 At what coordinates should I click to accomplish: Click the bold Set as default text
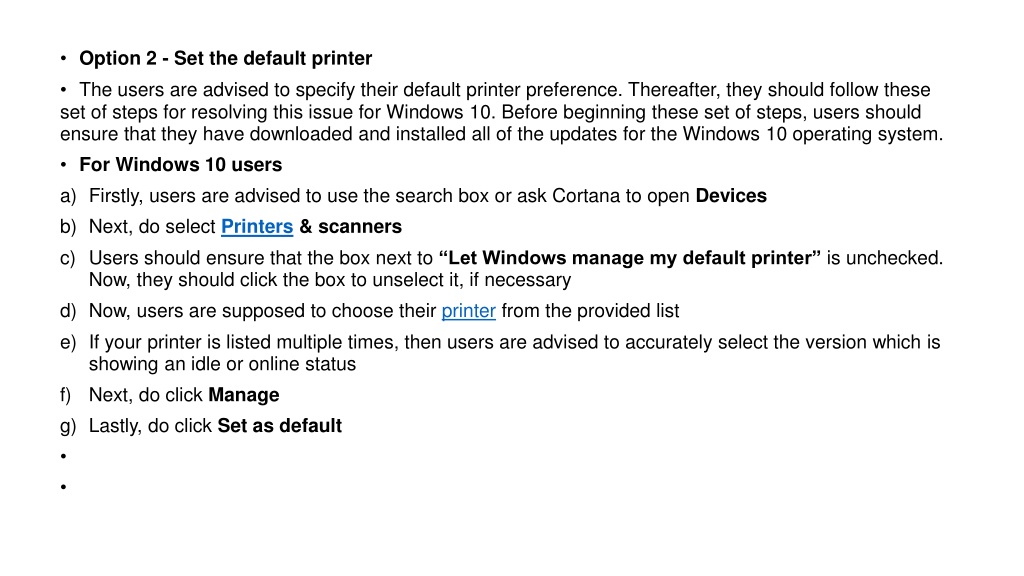pos(280,426)
